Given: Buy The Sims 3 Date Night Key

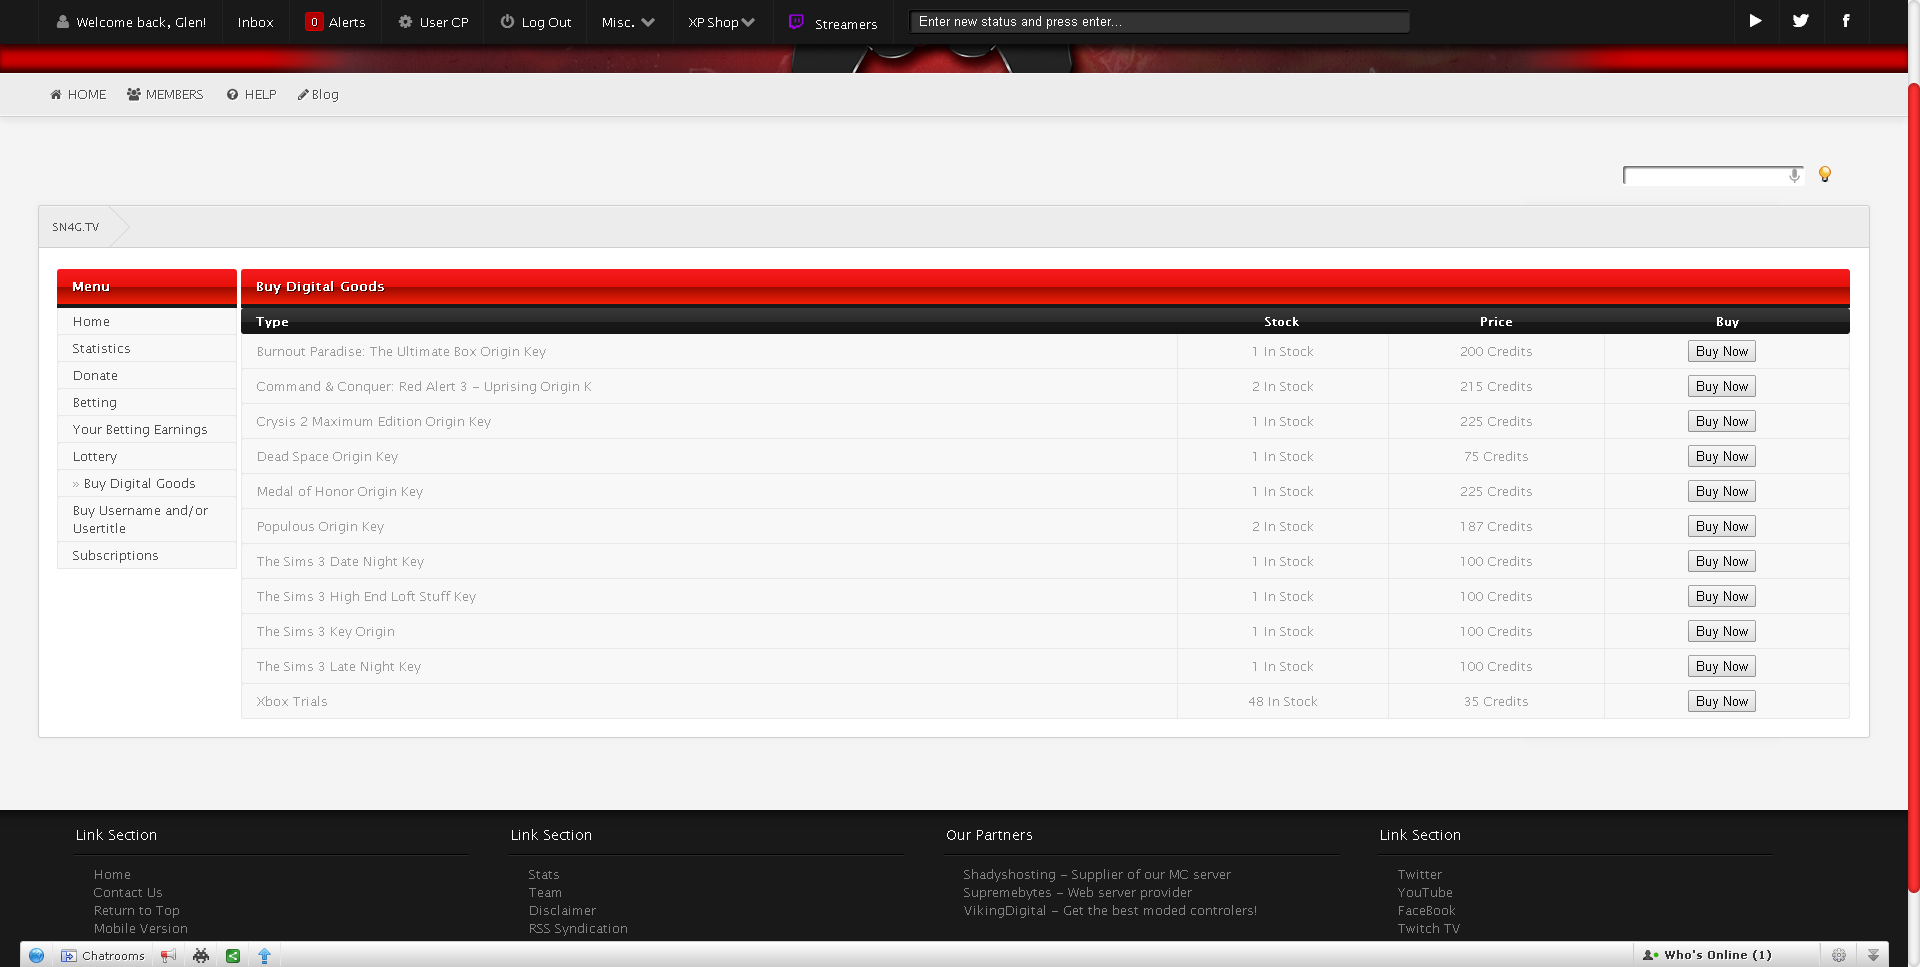Looking at the screenshot, I should [1722, 561].
